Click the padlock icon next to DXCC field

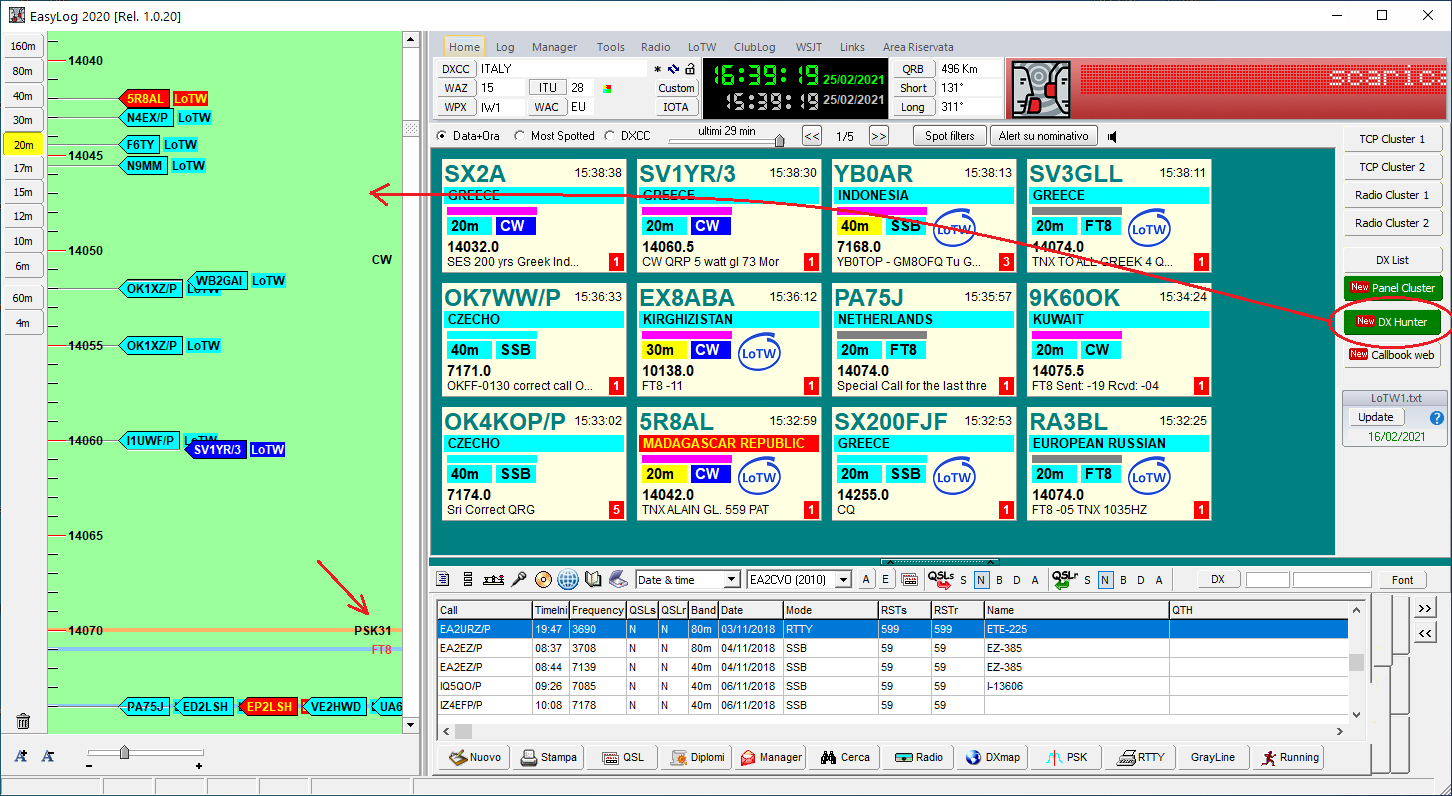click(x=689, y=69)
